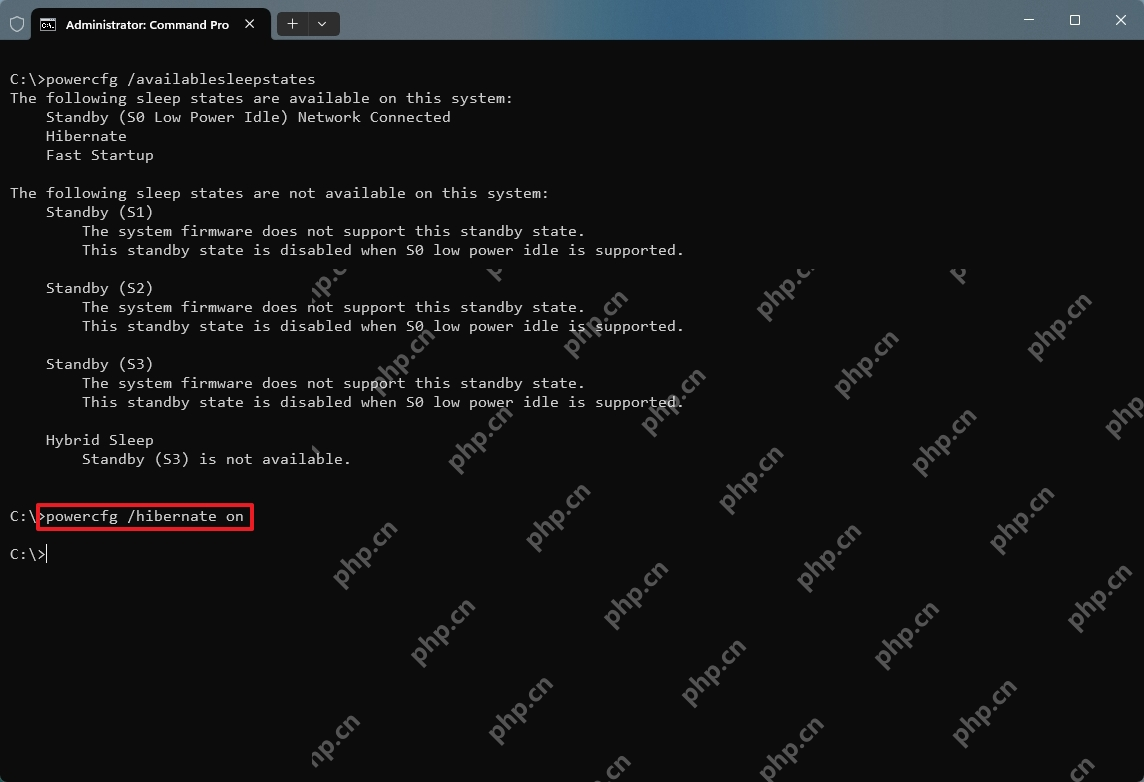The height and width of the screenshot is (782, 1144).
Task: Click 'The following sleep states are available' line
Action: click(261, 98)
